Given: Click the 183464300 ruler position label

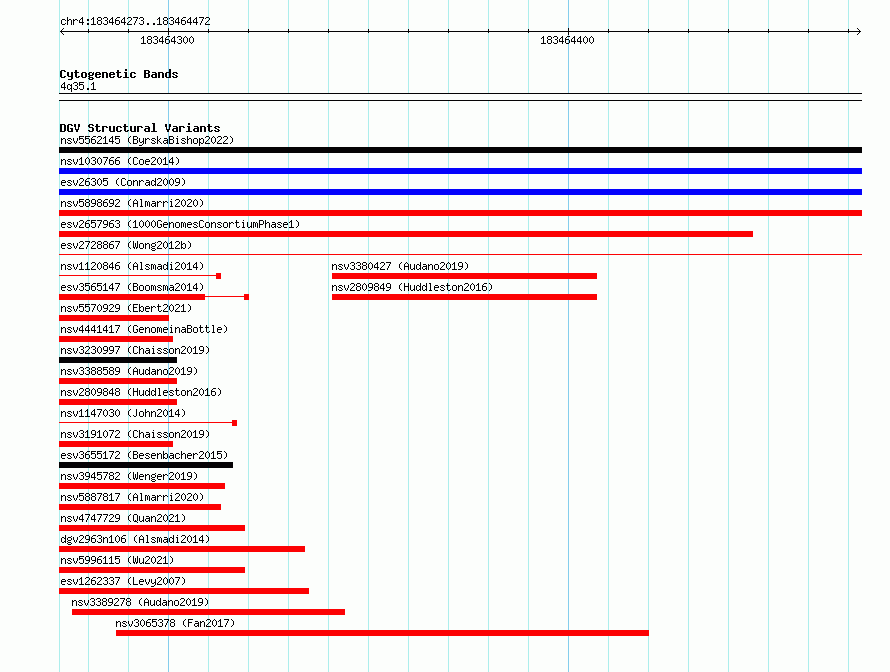Looking at the screenshot, I should (167, 40).
